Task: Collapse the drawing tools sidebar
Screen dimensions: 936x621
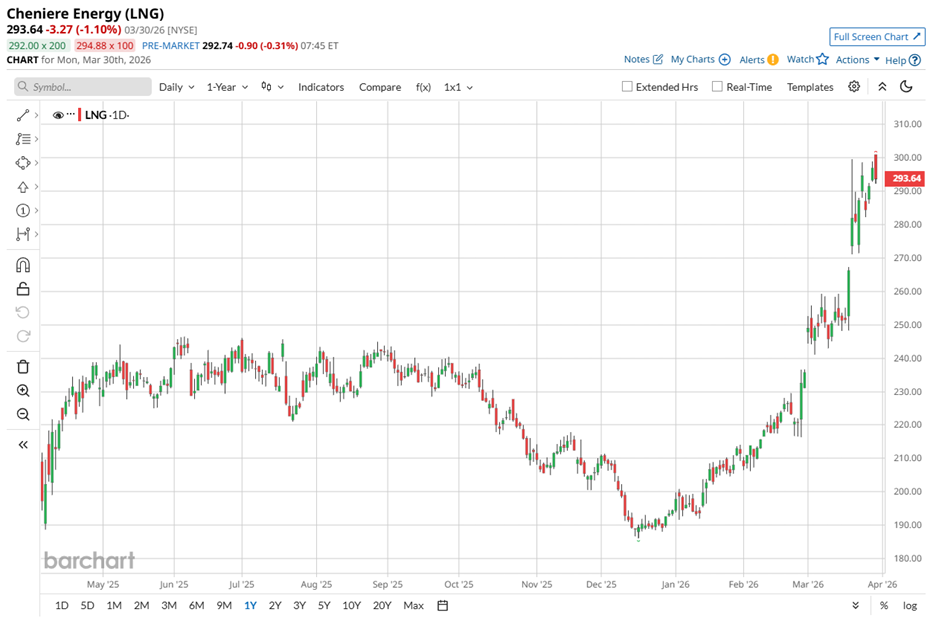Action: (x=23, y=445)
